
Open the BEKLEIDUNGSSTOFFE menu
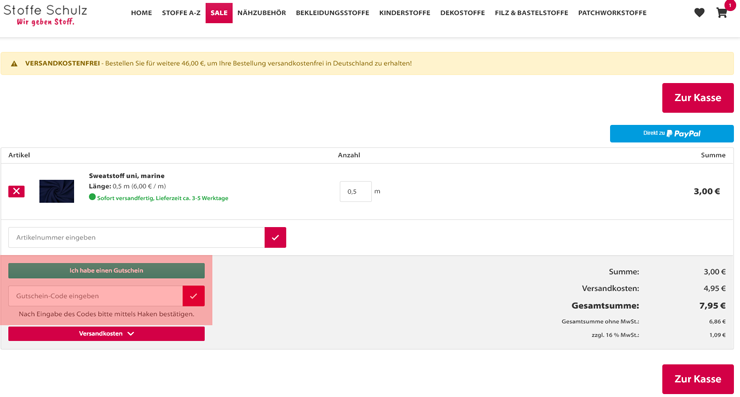332,13
